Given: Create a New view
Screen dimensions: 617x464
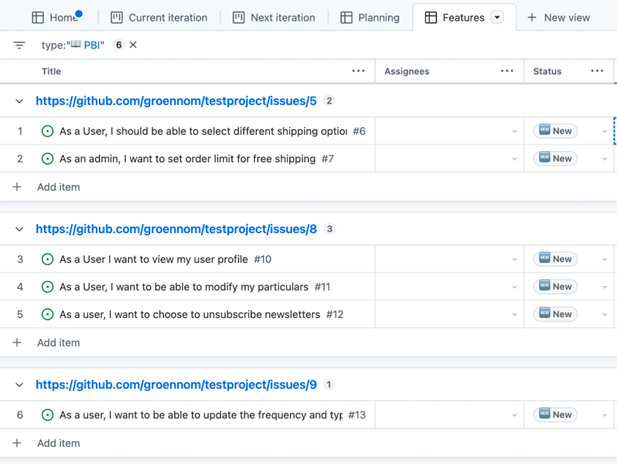Looking at the screenshot, I should point(558,18).
